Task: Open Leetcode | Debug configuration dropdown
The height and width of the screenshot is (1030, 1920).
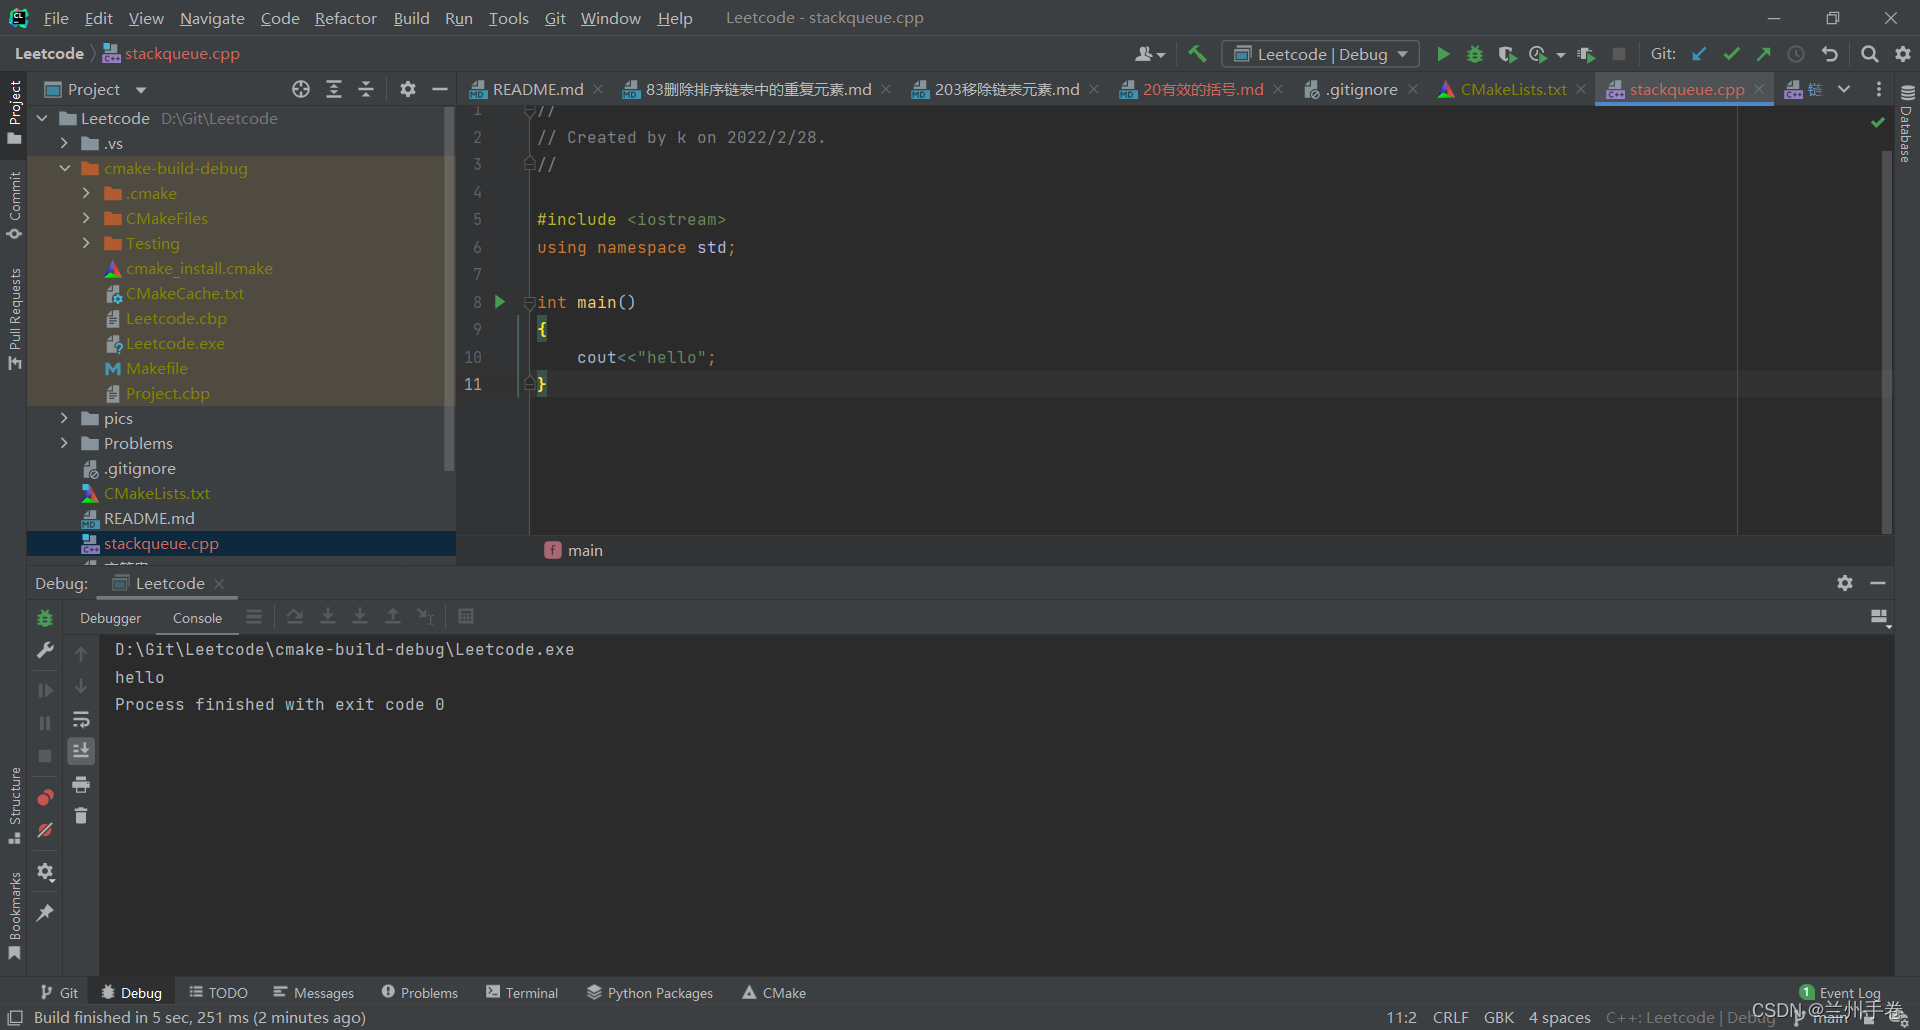Action: click(1320, 54)
